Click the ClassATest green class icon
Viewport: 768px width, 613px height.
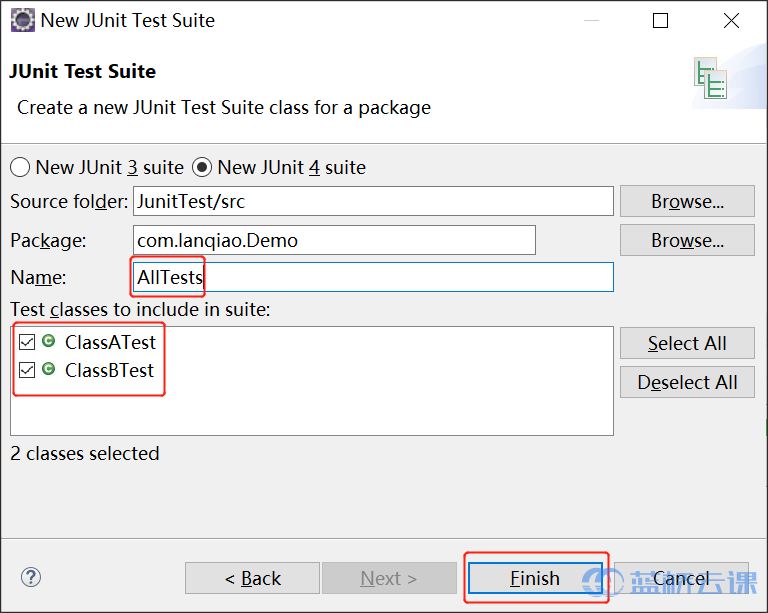[48, 341]
